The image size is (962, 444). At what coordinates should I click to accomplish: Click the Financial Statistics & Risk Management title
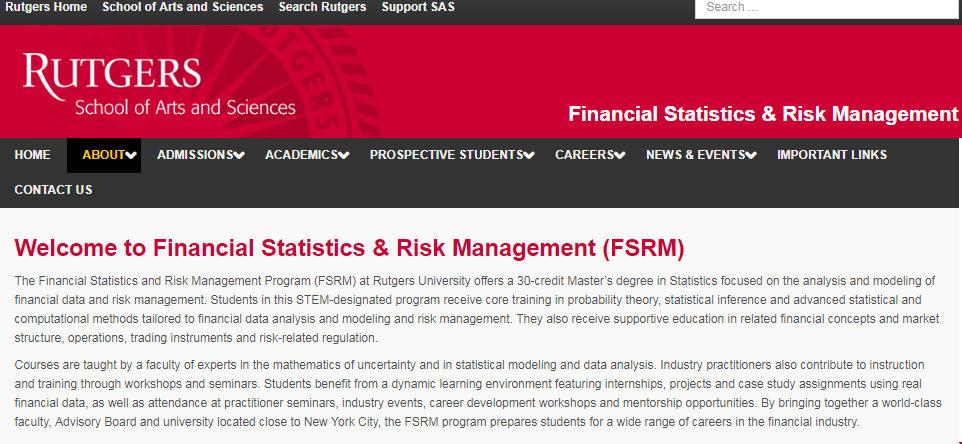[x=763, y=114]
